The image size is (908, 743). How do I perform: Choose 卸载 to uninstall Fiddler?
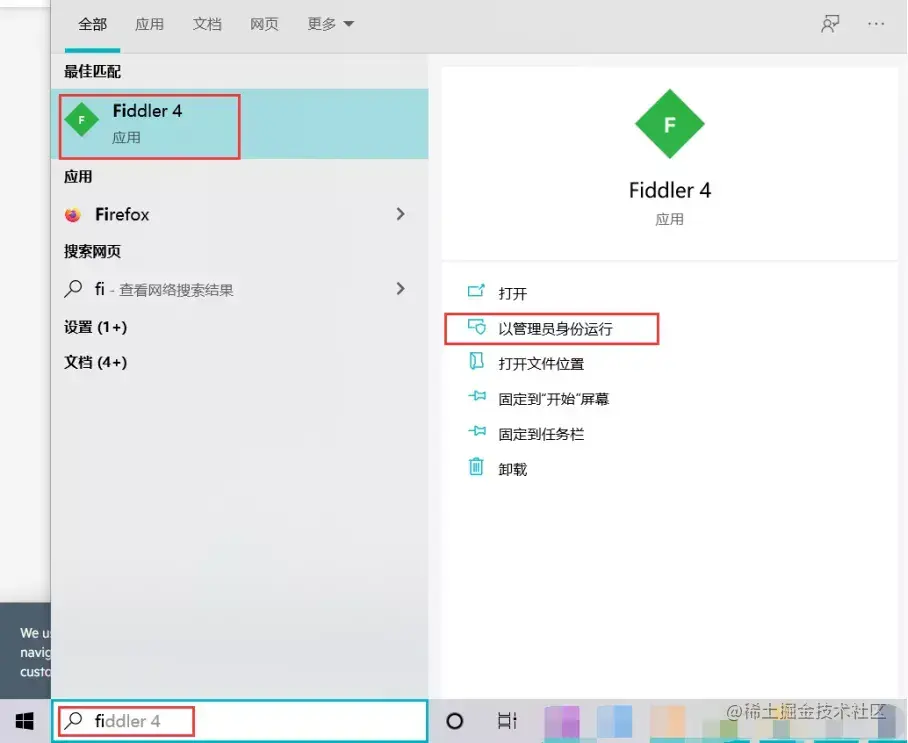512,470
